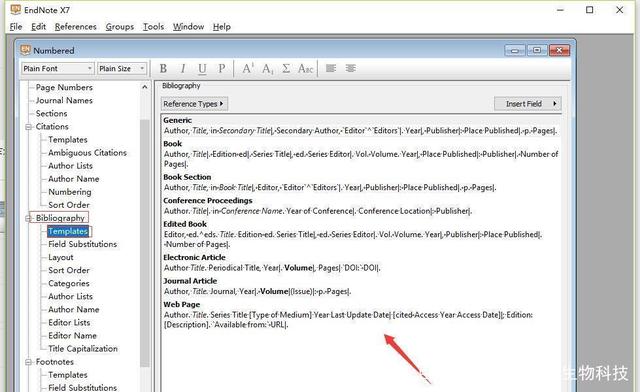640x392 pixels.
Task: Select Author Lists under Citations
Action: [70, 166]
